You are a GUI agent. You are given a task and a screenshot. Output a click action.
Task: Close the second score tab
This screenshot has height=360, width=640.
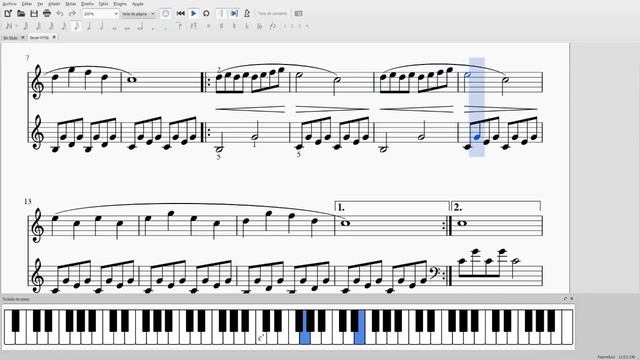pos(54,37)
